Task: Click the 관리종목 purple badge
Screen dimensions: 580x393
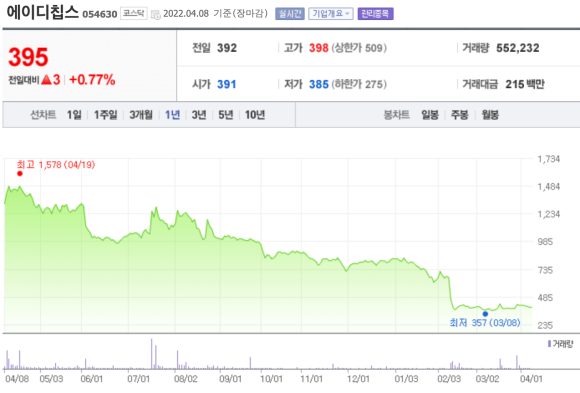Action: [x=375, y=14]
